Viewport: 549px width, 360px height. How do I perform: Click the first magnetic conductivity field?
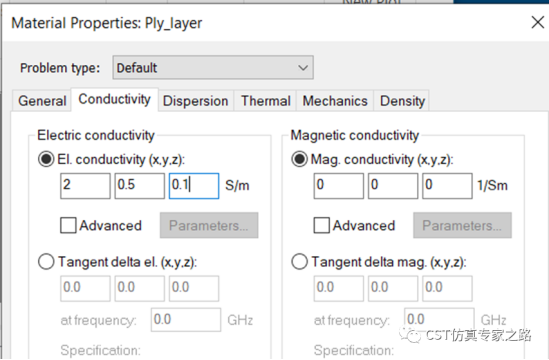point(339,186)
